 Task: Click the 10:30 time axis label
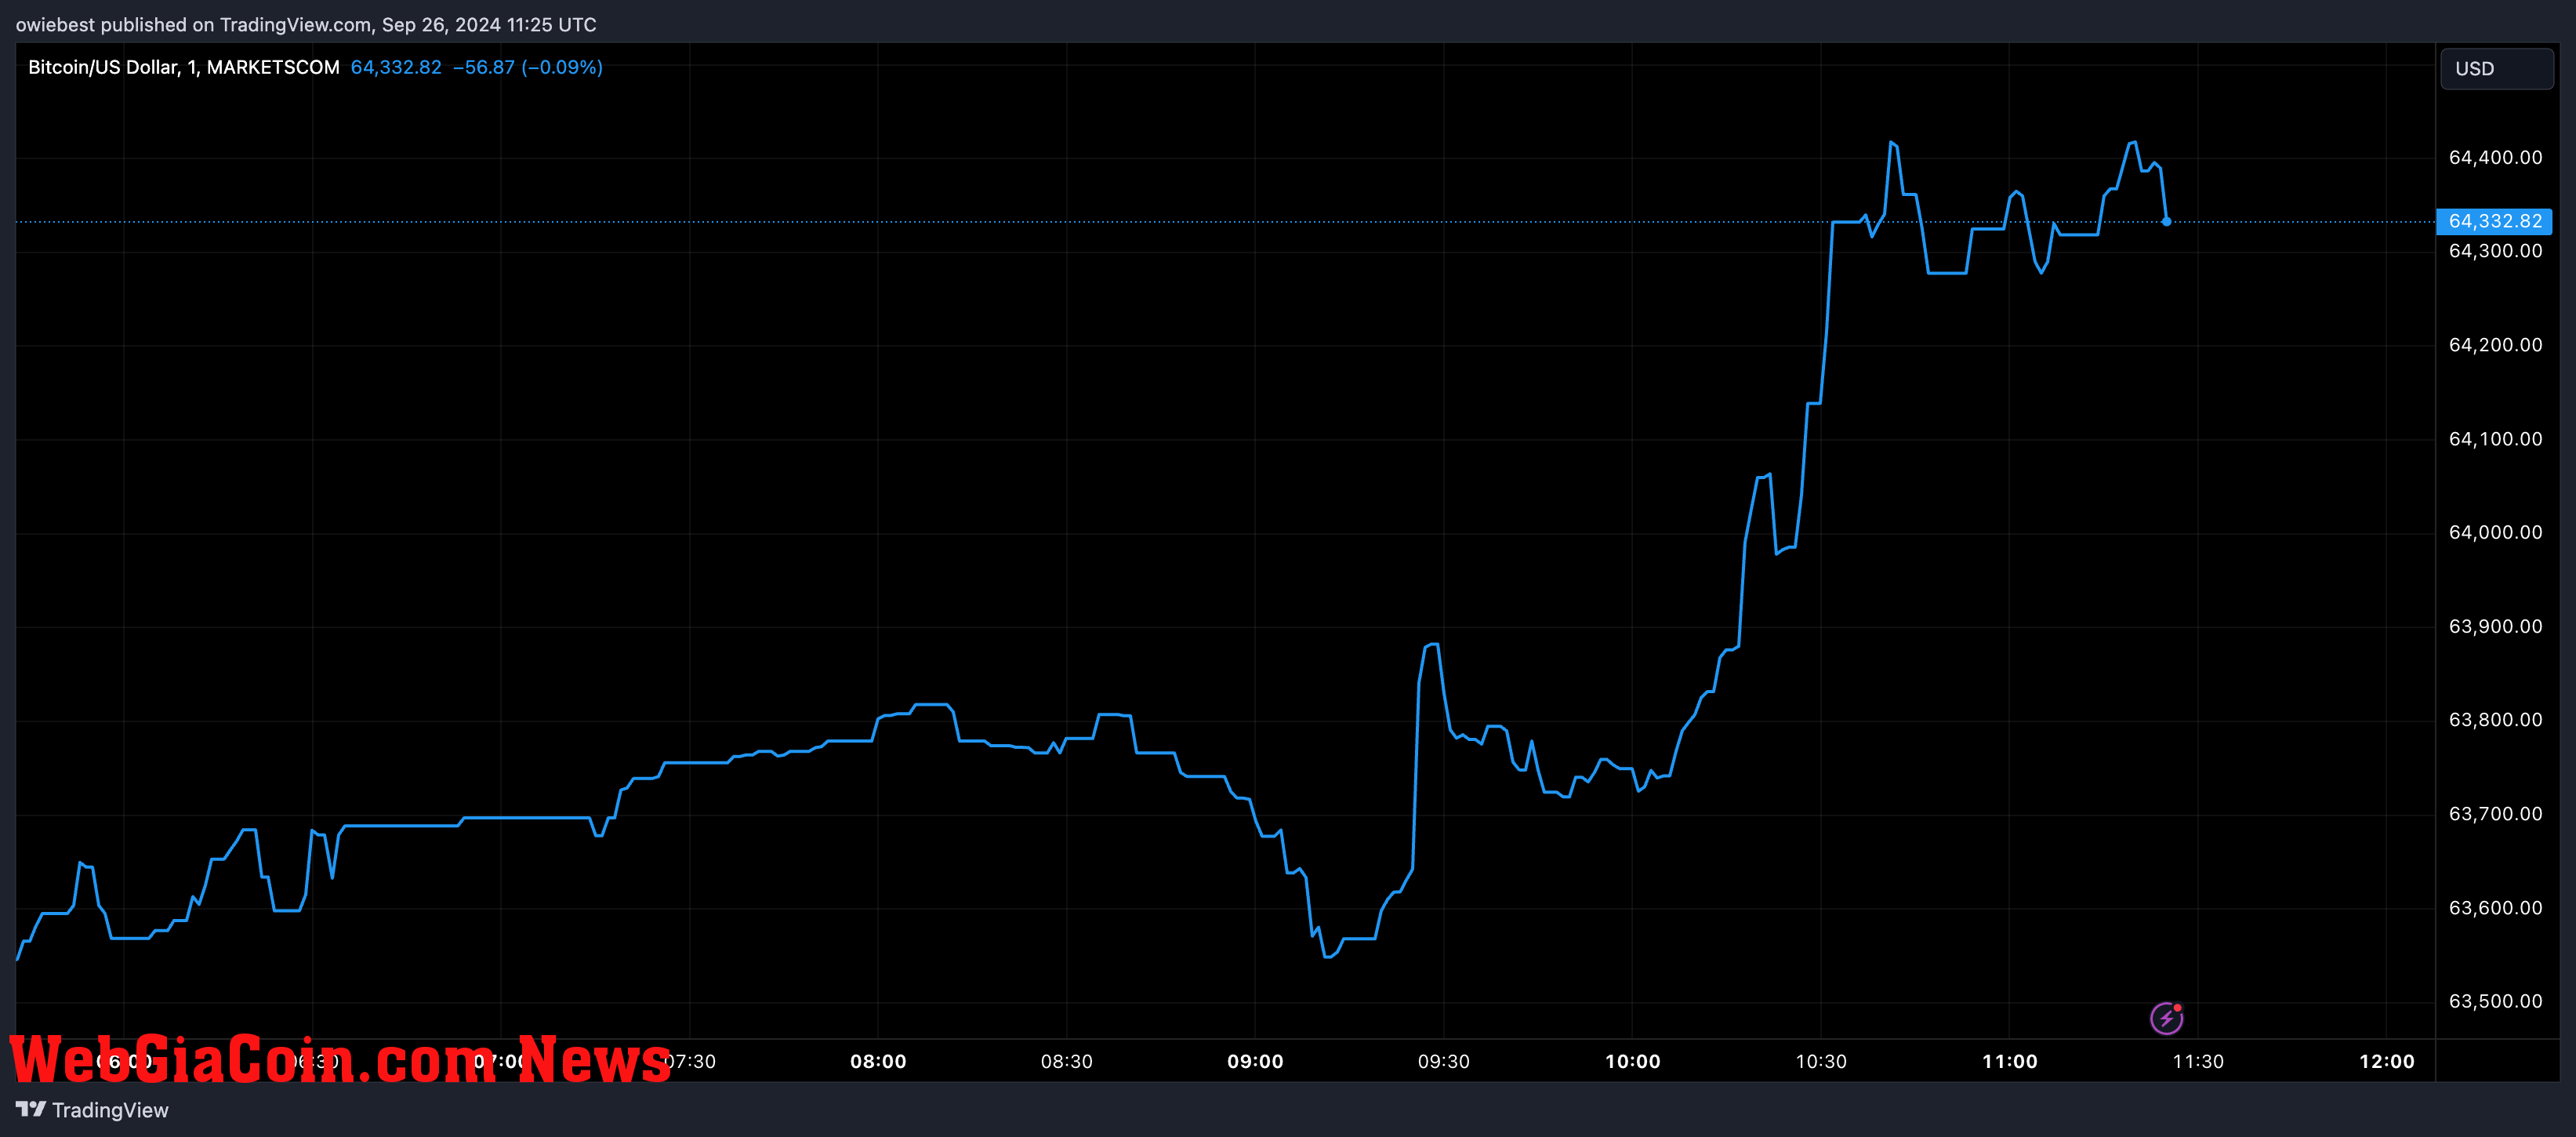(1821, 1061)
